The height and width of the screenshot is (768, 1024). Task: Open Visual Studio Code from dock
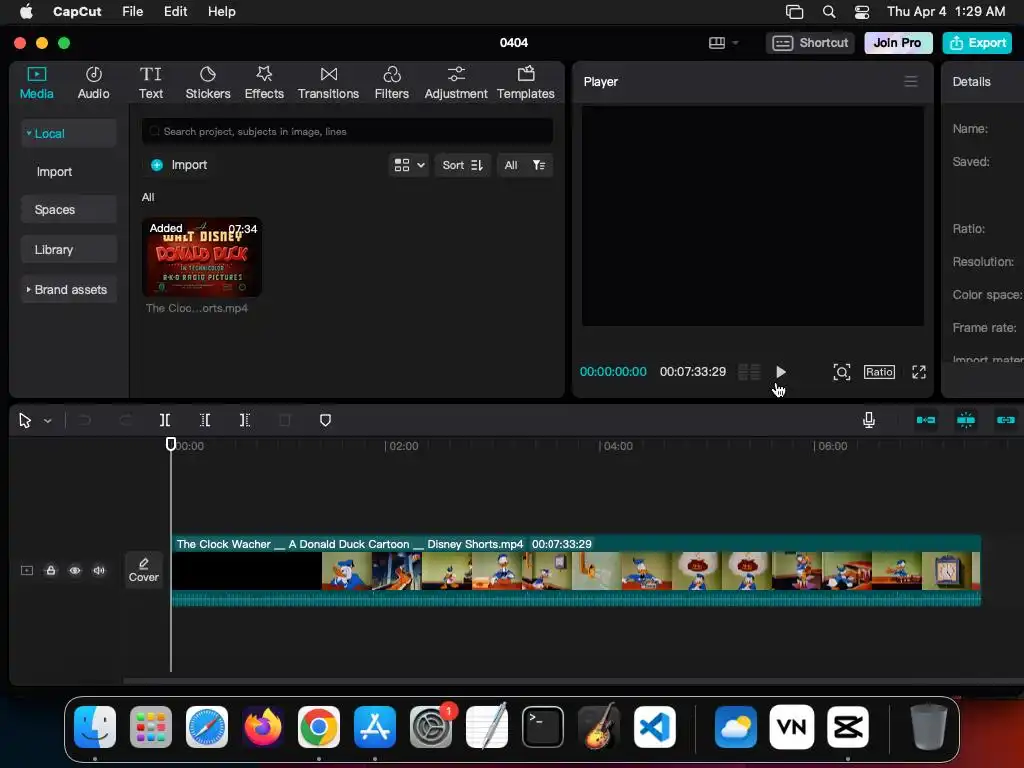[655, 727]
